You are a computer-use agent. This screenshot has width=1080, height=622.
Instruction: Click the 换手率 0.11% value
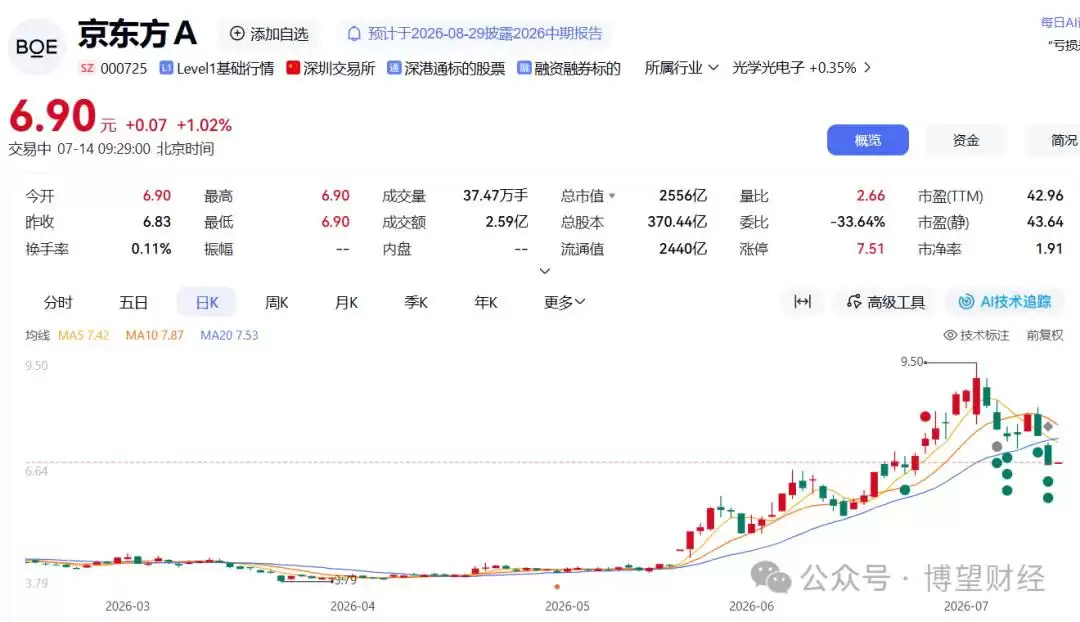click(x=151, y=249)
